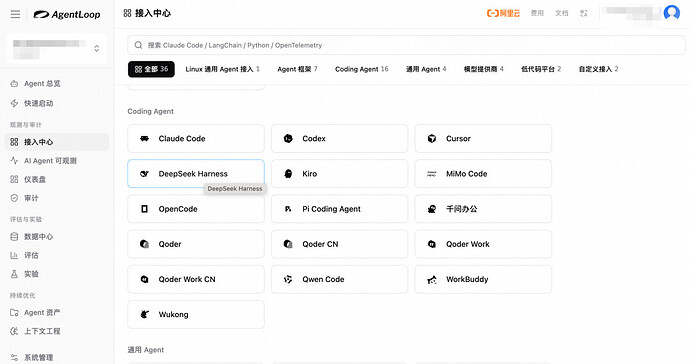Open the user avatar menu
Screen dimensions: 690x364
coord(672,13)
